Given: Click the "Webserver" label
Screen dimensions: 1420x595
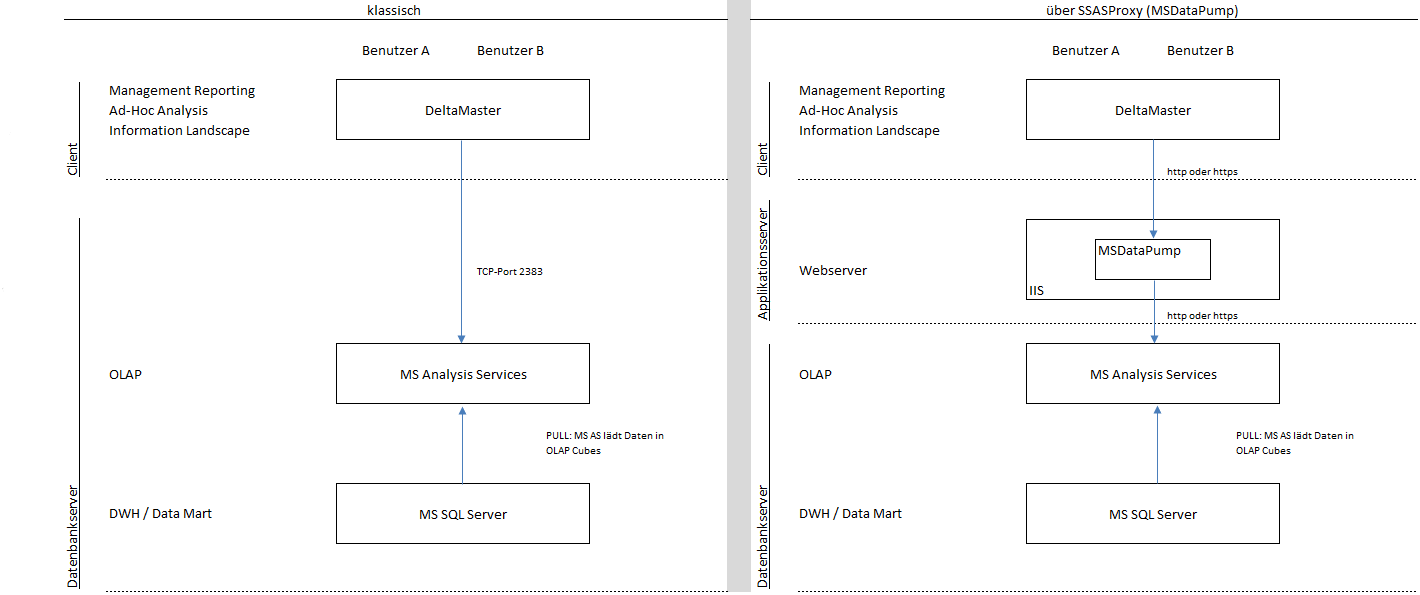Looking at the screenshot, I should pos(833,271).
